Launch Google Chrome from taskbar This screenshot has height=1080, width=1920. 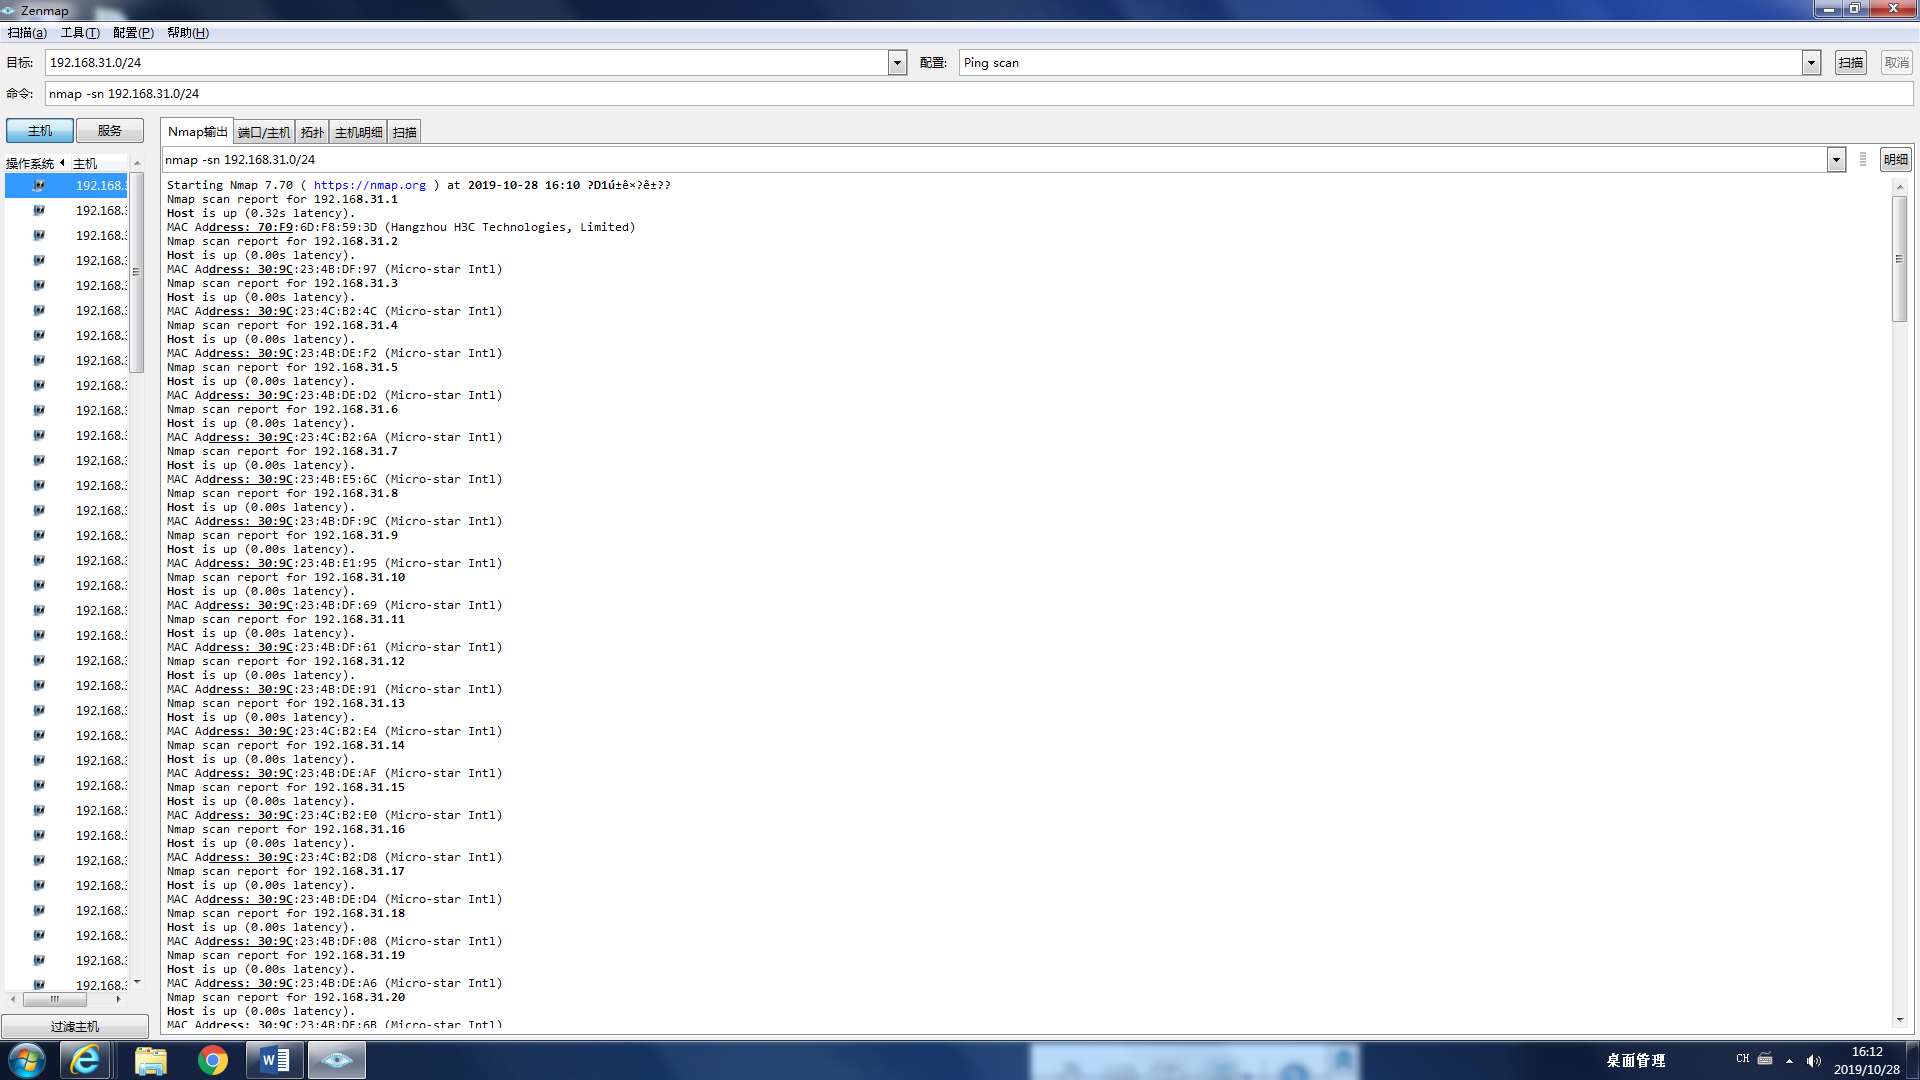pyautogui.click(x=212, y=1060)
